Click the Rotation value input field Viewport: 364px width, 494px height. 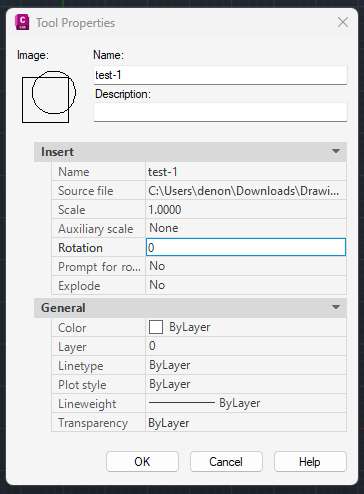click(246, 247)
